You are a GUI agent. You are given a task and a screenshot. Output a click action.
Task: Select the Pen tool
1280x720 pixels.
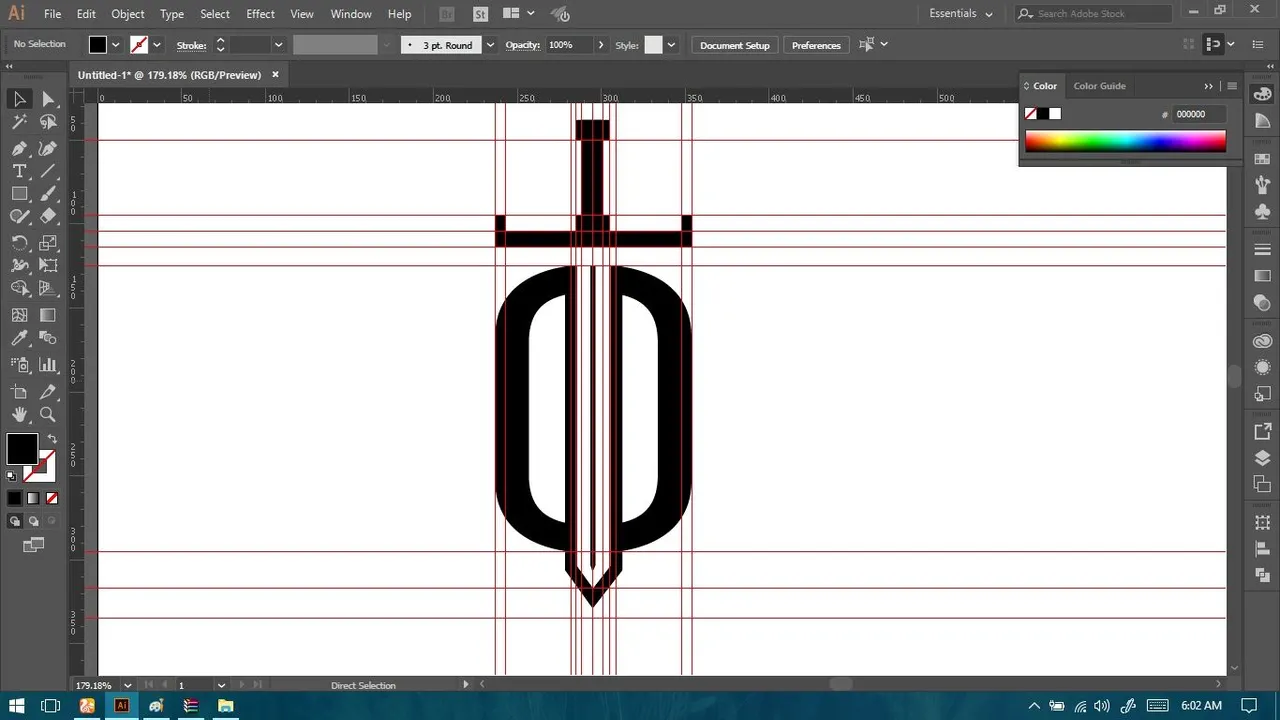(19, 148)
